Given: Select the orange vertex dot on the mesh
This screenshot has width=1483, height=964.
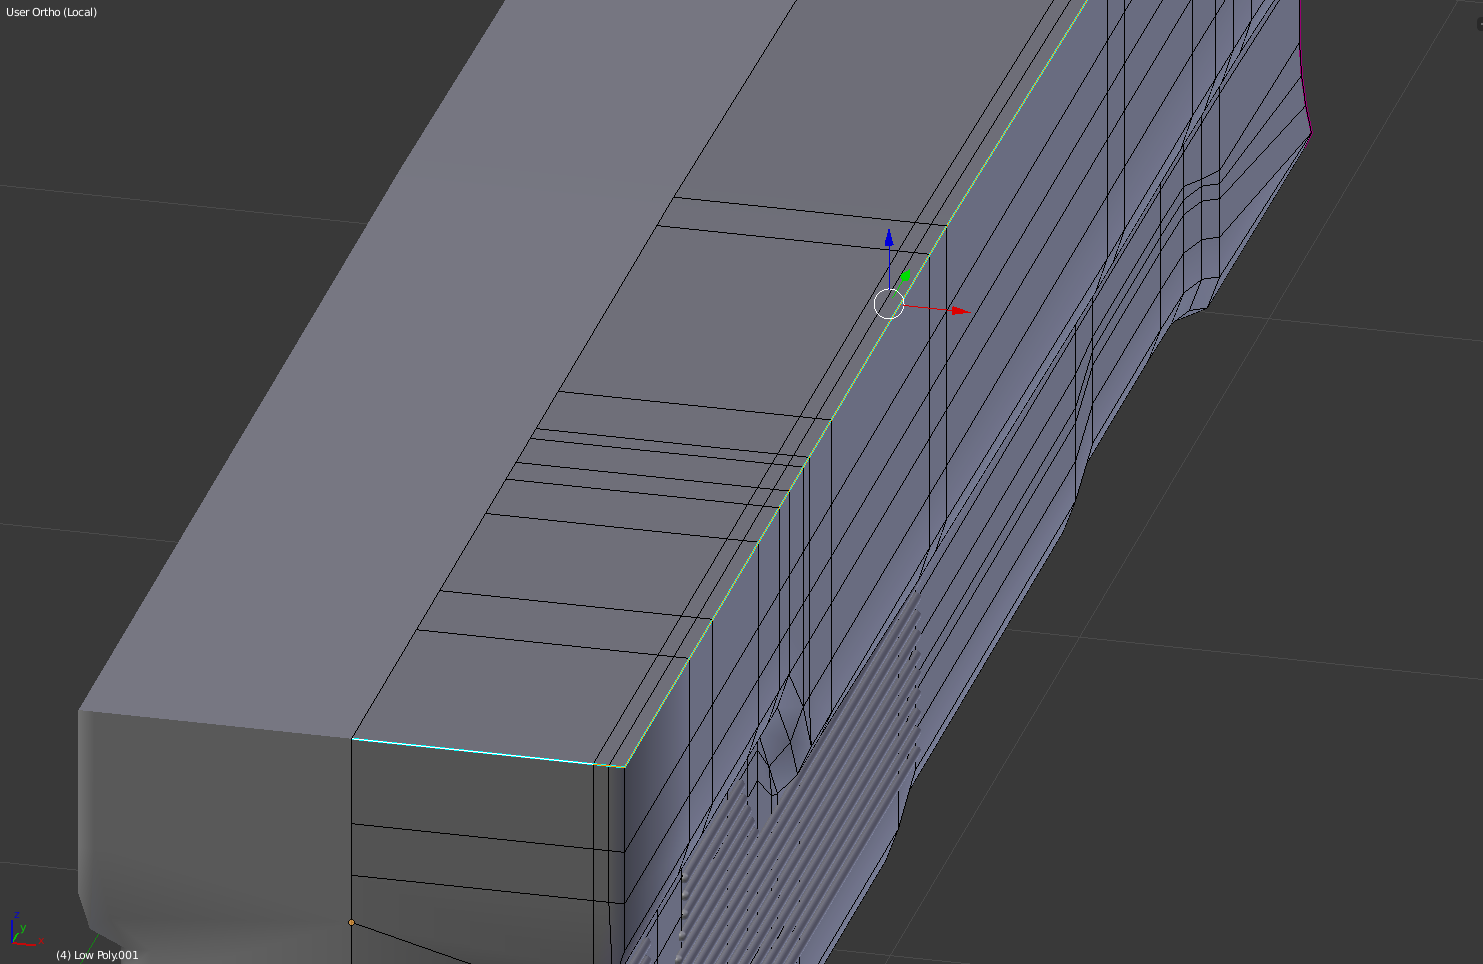Looking at the screenshot, I should click(351, 922).
